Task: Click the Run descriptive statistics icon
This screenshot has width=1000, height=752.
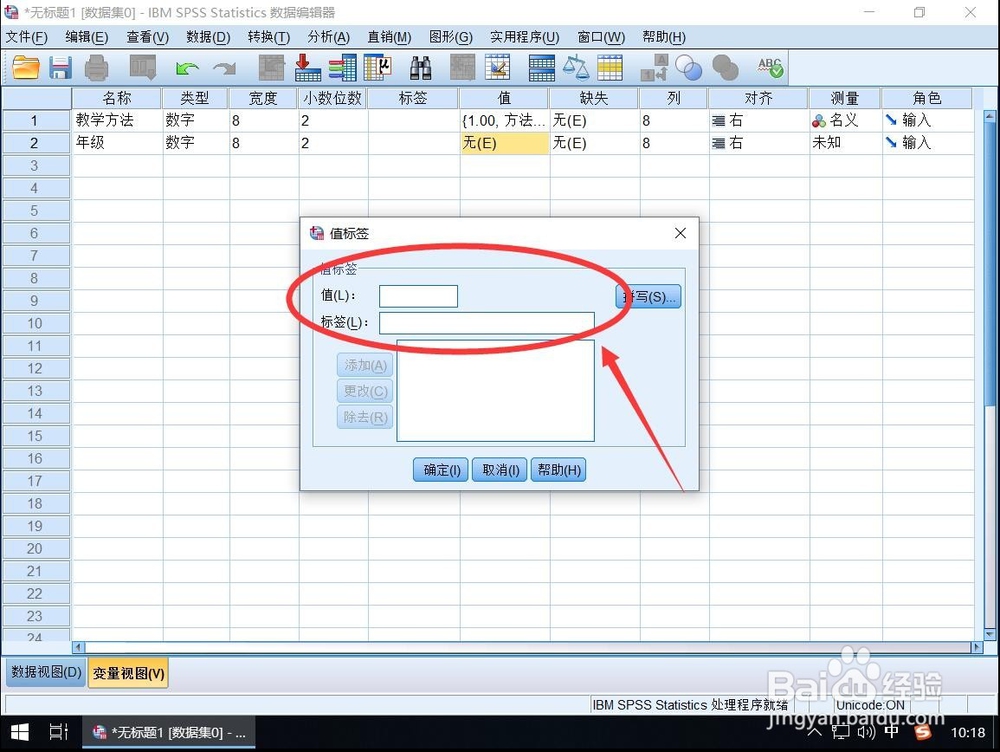Action: click(378, 68)
